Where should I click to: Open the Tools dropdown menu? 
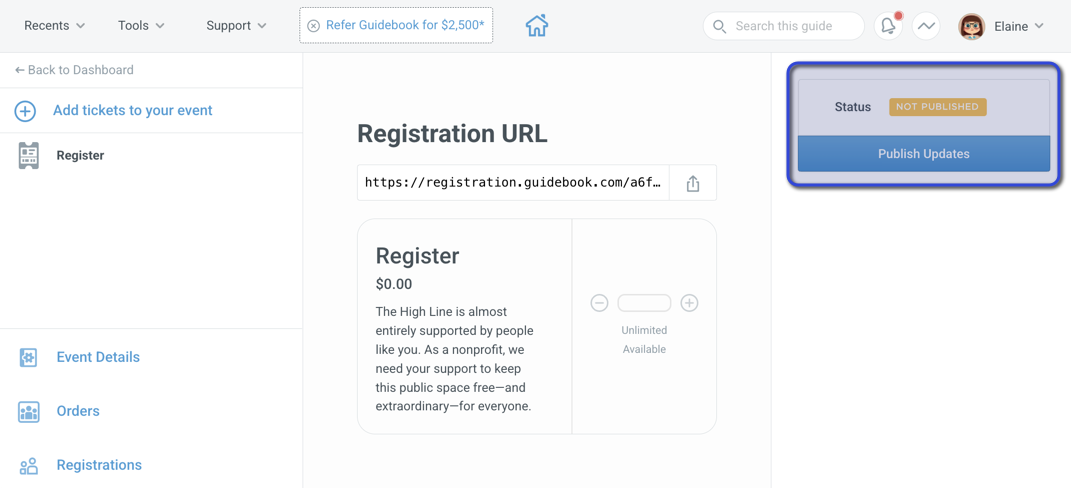(141, 26)
